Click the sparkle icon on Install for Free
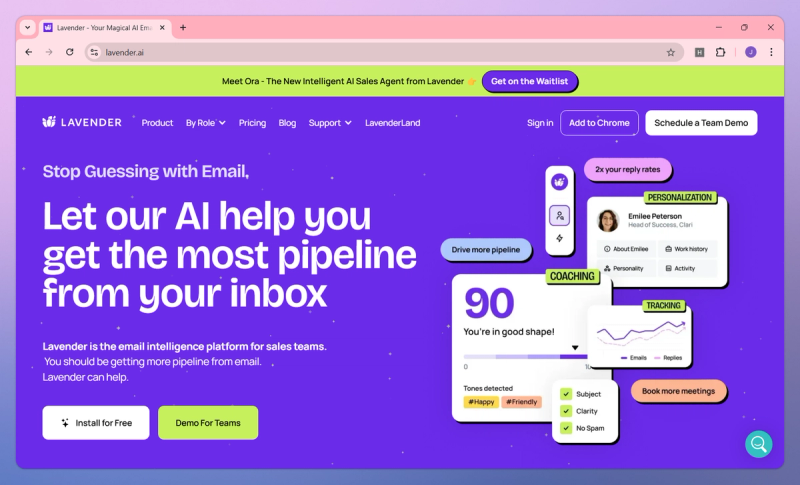 (x=65, y=423)
